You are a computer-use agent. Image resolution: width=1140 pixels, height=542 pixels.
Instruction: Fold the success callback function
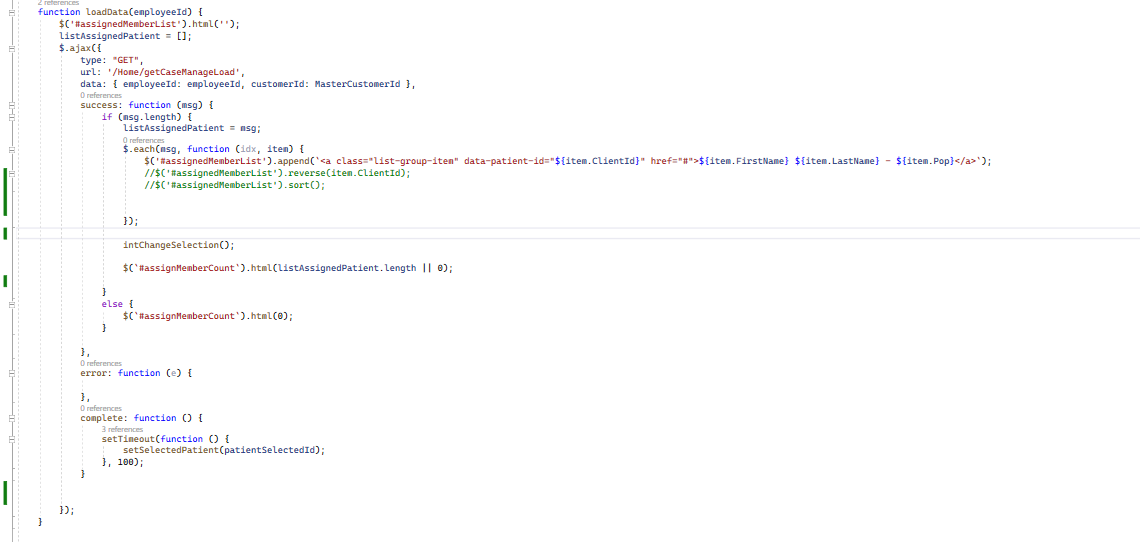click(11, 105)
